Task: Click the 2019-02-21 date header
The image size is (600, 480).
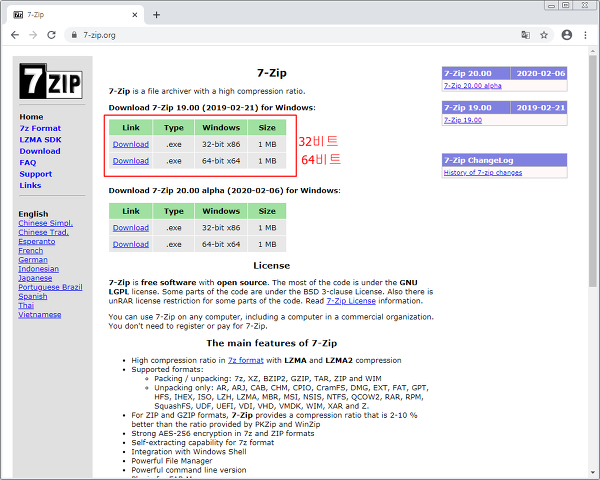Action: [x=539, y=108]
